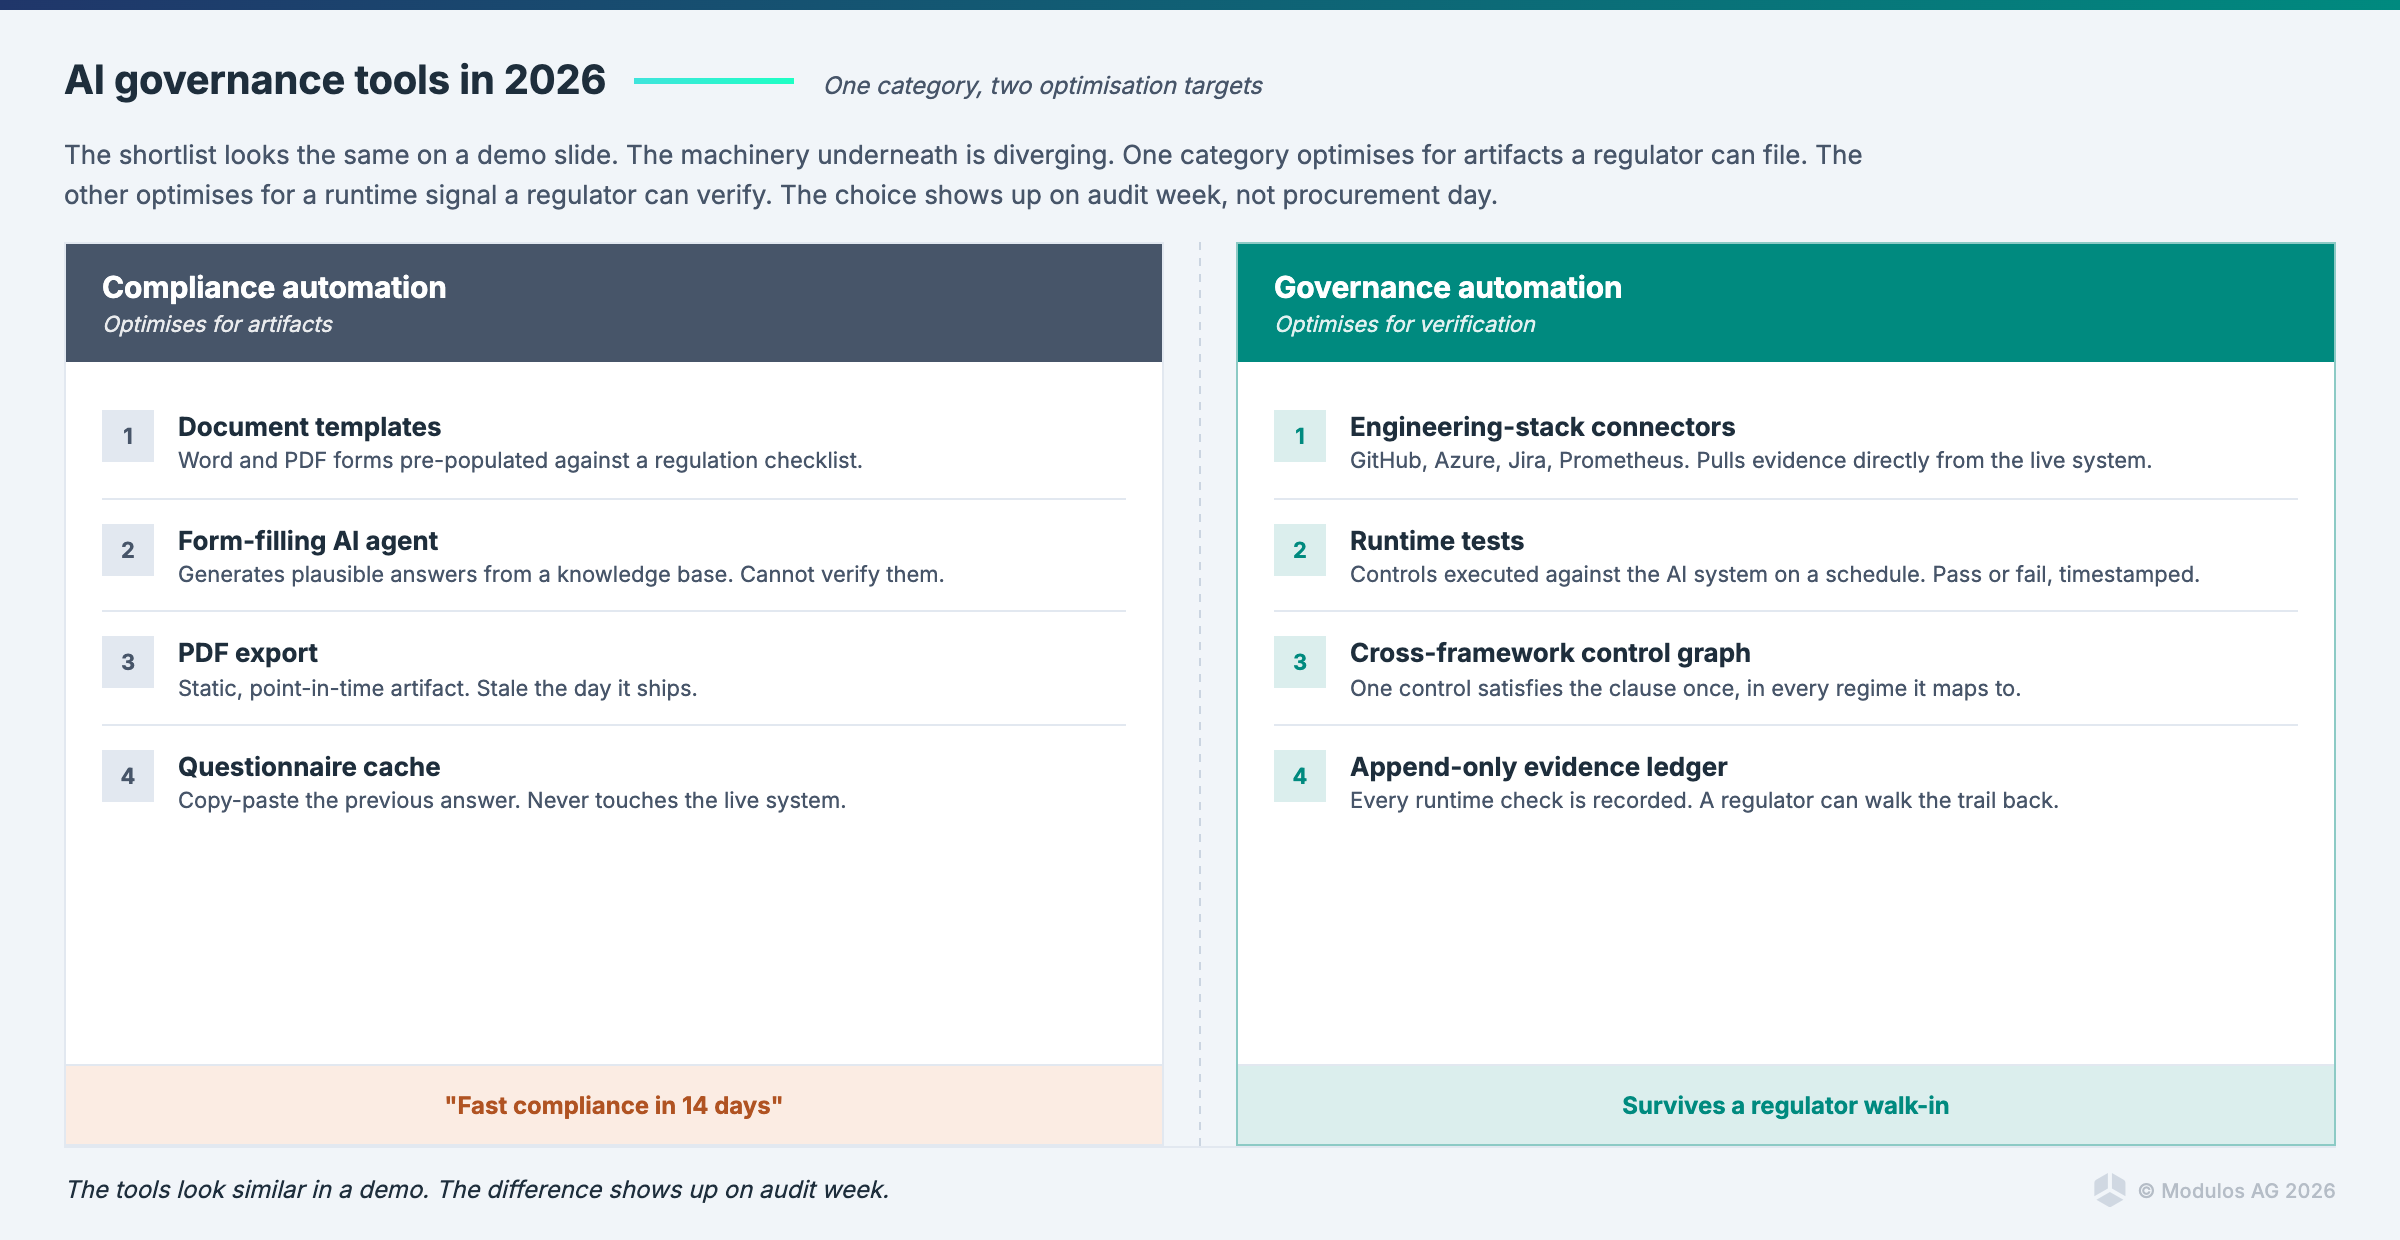Click number 2 badge beside Form-filling AI agent

[x=128, y=550]
